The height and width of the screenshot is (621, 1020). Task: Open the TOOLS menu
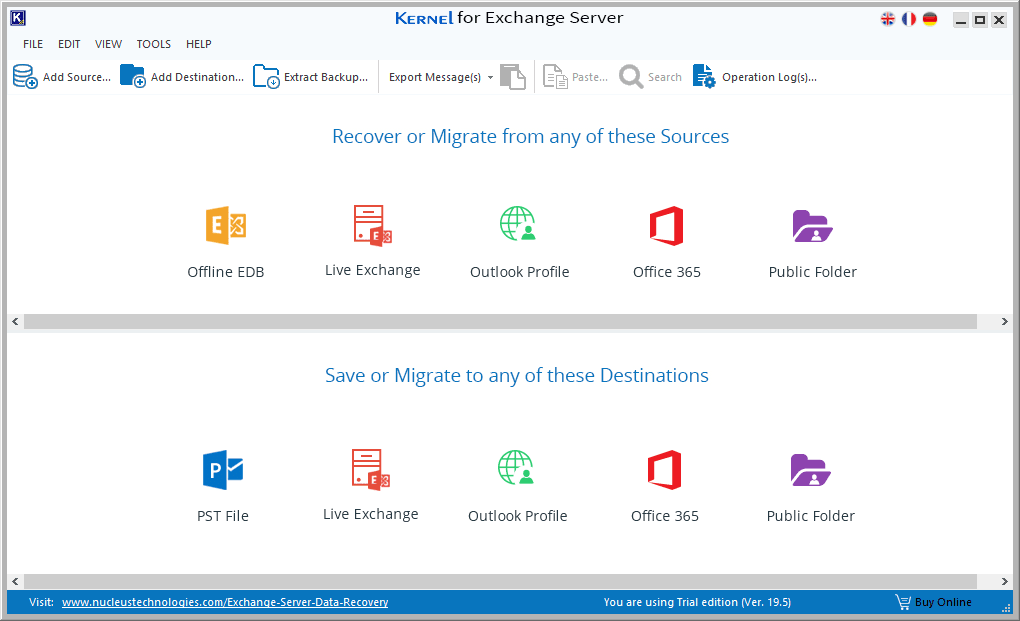[x=154, y=44]
